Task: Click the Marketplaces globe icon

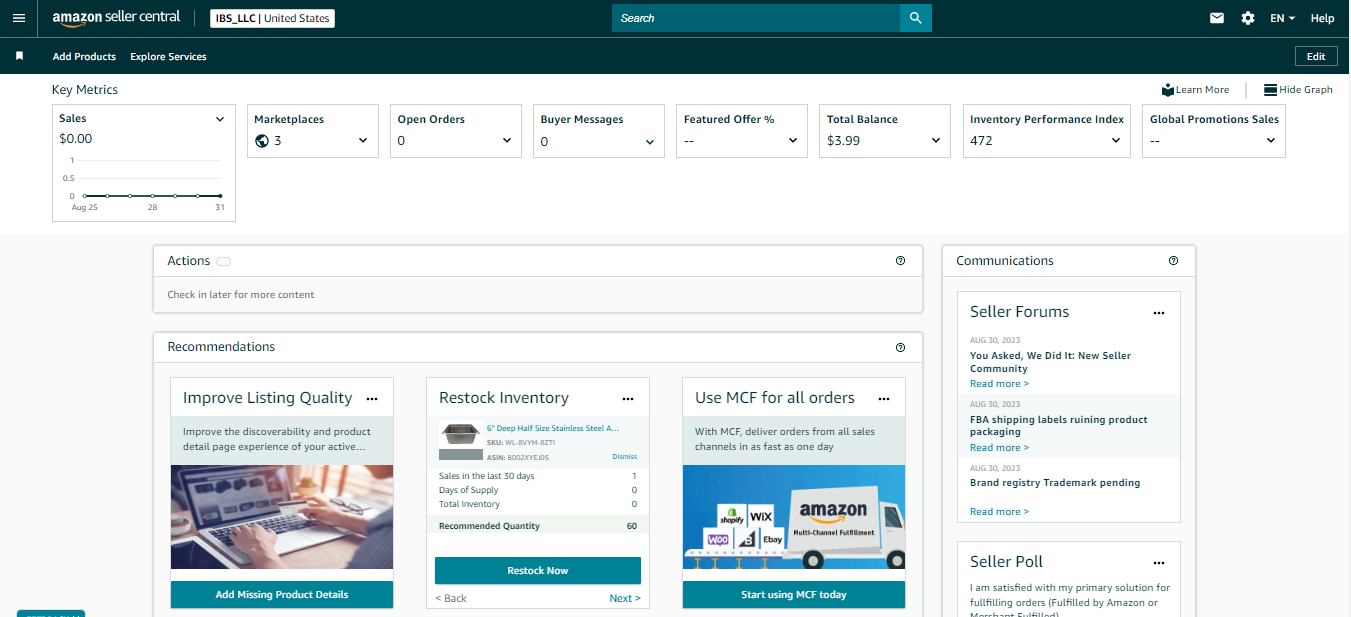Action: click(262, 141)
